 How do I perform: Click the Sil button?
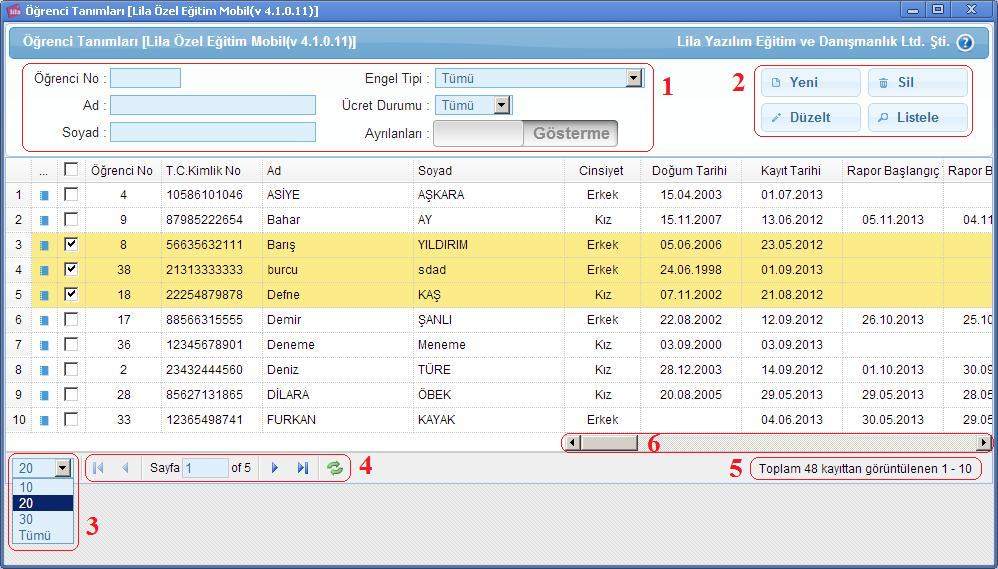pyautogui.click(x=918, y=83)
